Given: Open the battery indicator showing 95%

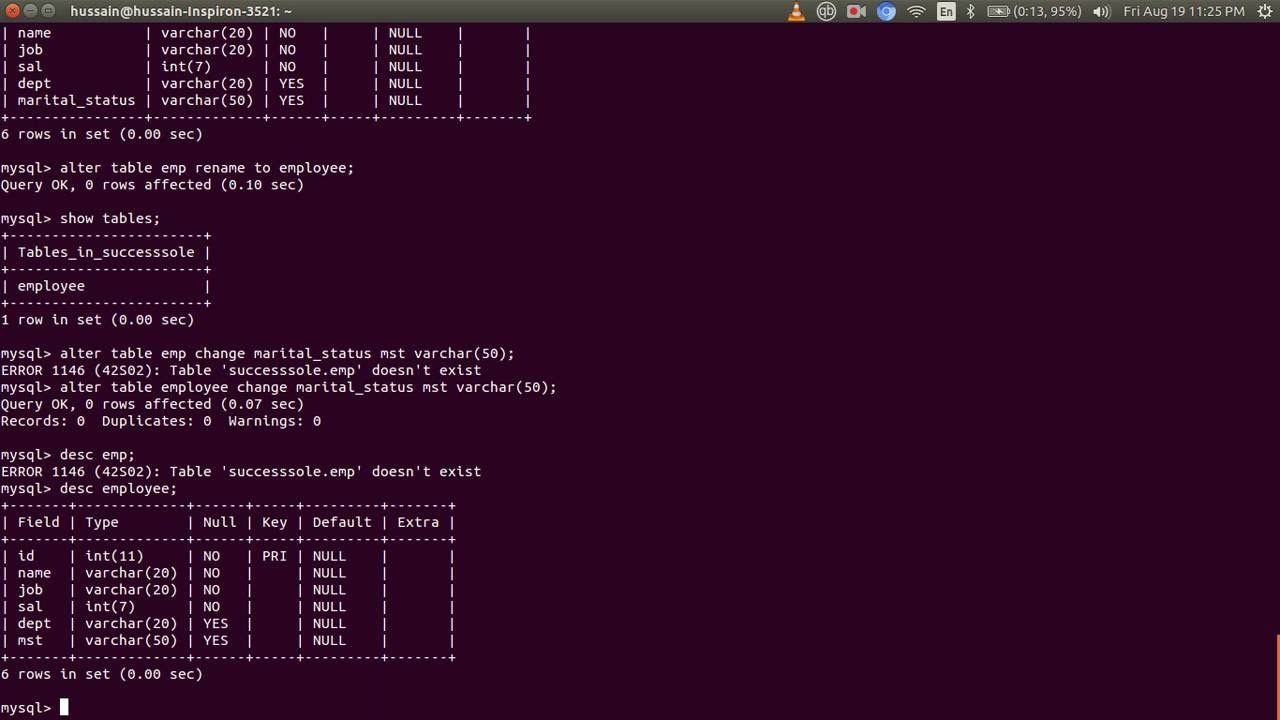Looking at the screenshot, I should [1034, 11].
